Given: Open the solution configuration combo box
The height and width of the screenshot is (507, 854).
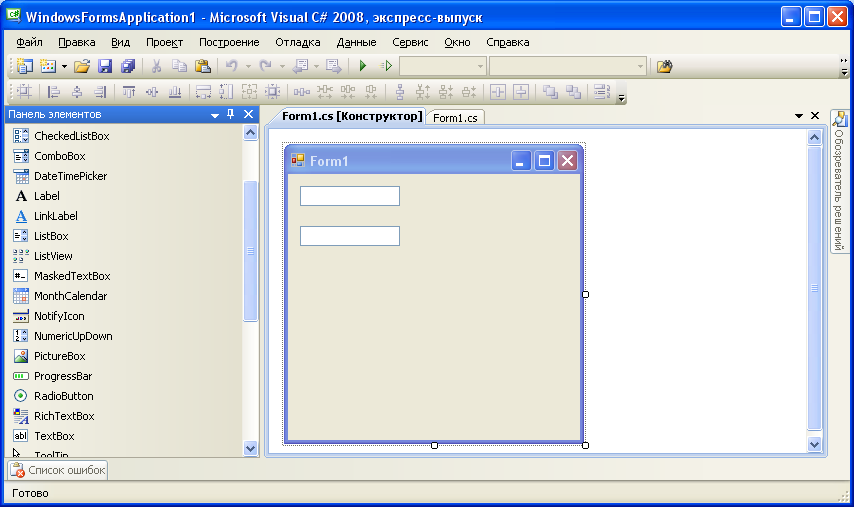Looking at the screenshot, I should 443,66.
